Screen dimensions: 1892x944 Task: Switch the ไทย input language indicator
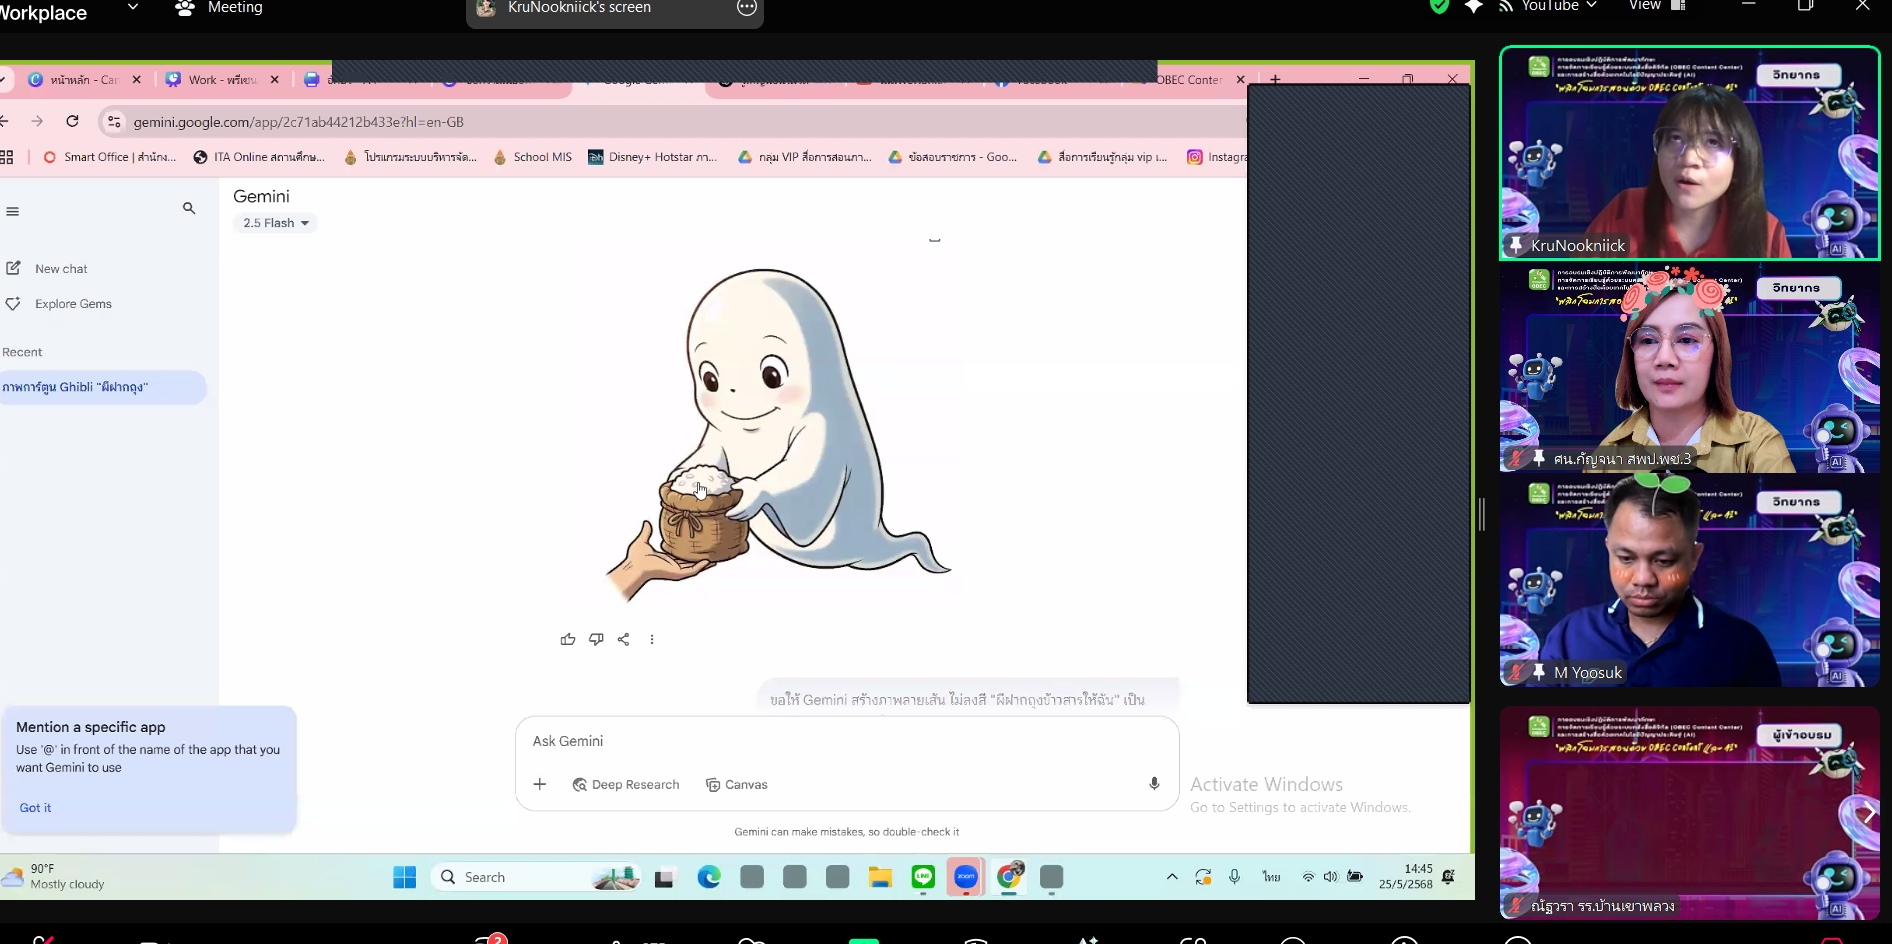point(1271,877)
